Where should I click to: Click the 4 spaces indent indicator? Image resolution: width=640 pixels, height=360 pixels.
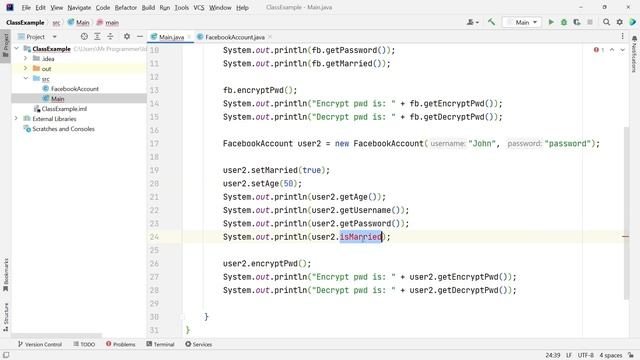(x=611, y=355)
